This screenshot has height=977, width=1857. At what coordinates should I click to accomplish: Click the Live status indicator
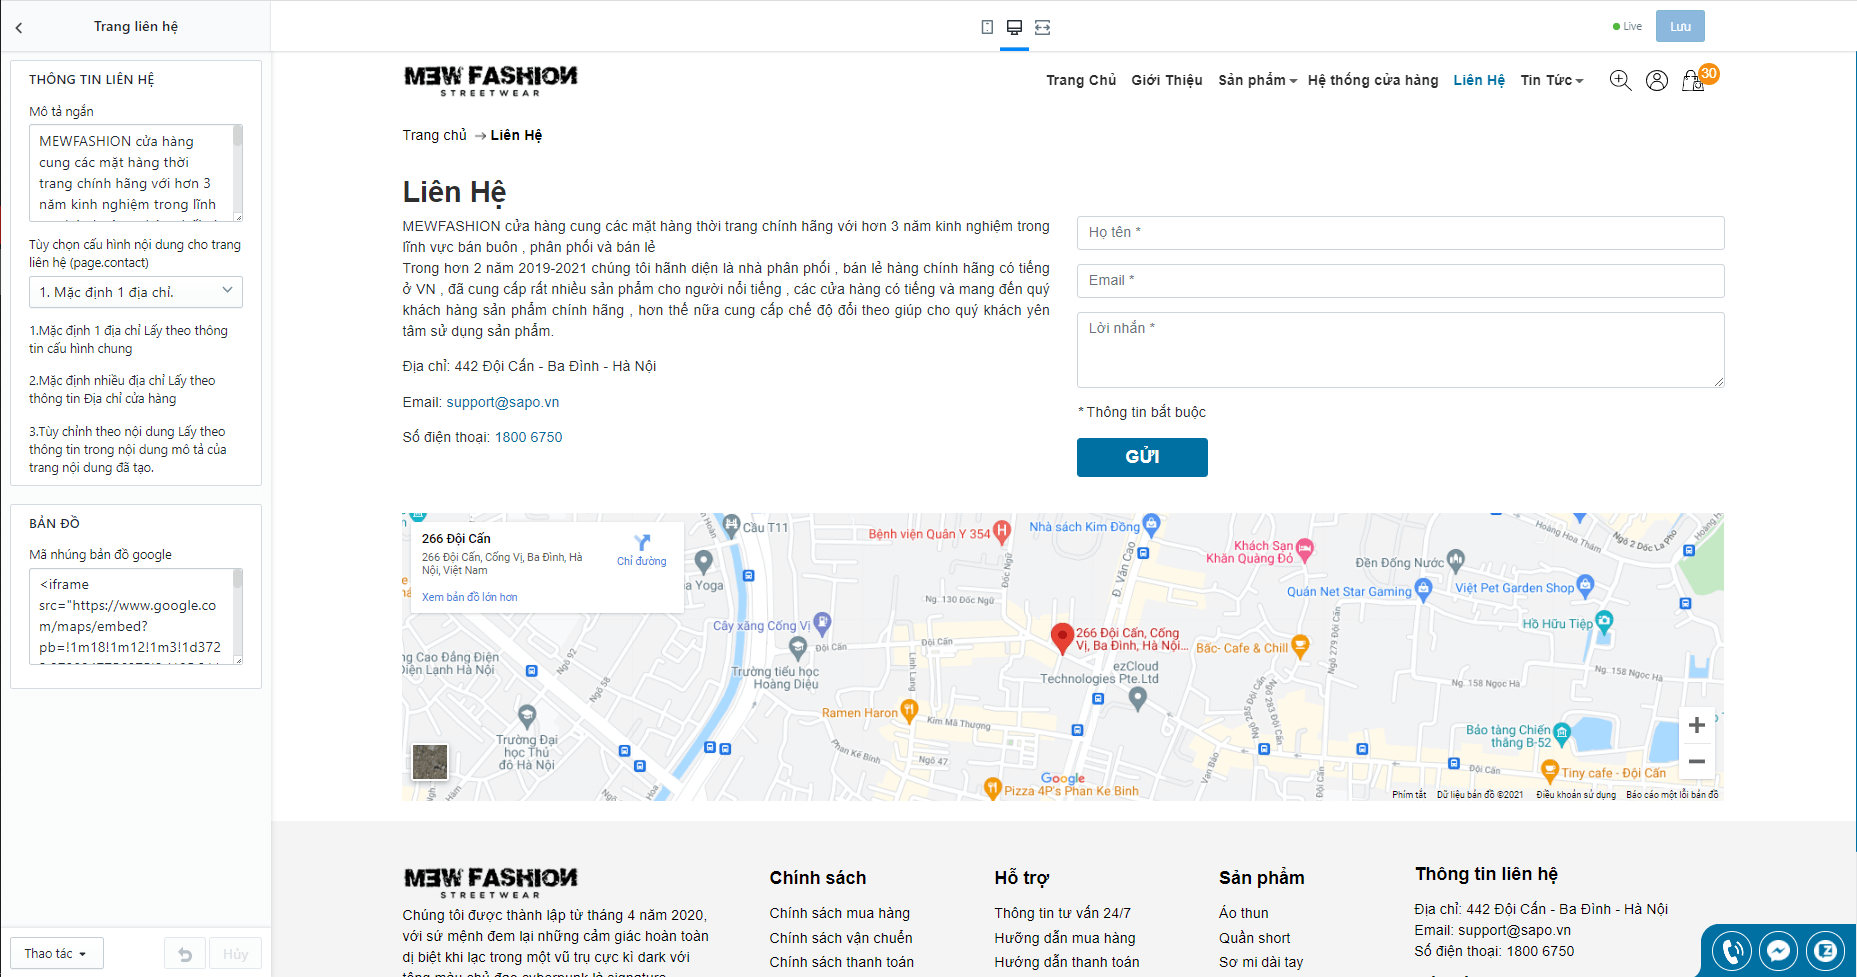pos(1627,27)
